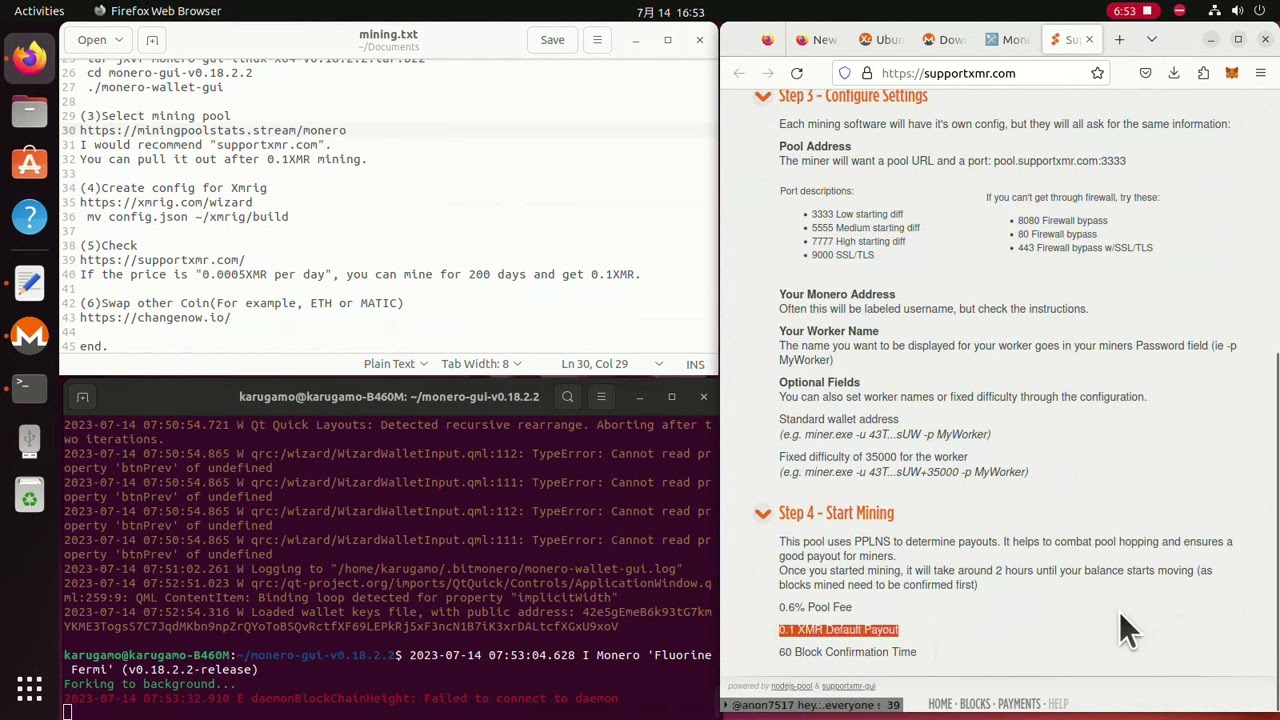This screenshot has height=720, width=1280.
Task: Collapse Step 4 Start Mining section
Action: click(x=763, y=513)
